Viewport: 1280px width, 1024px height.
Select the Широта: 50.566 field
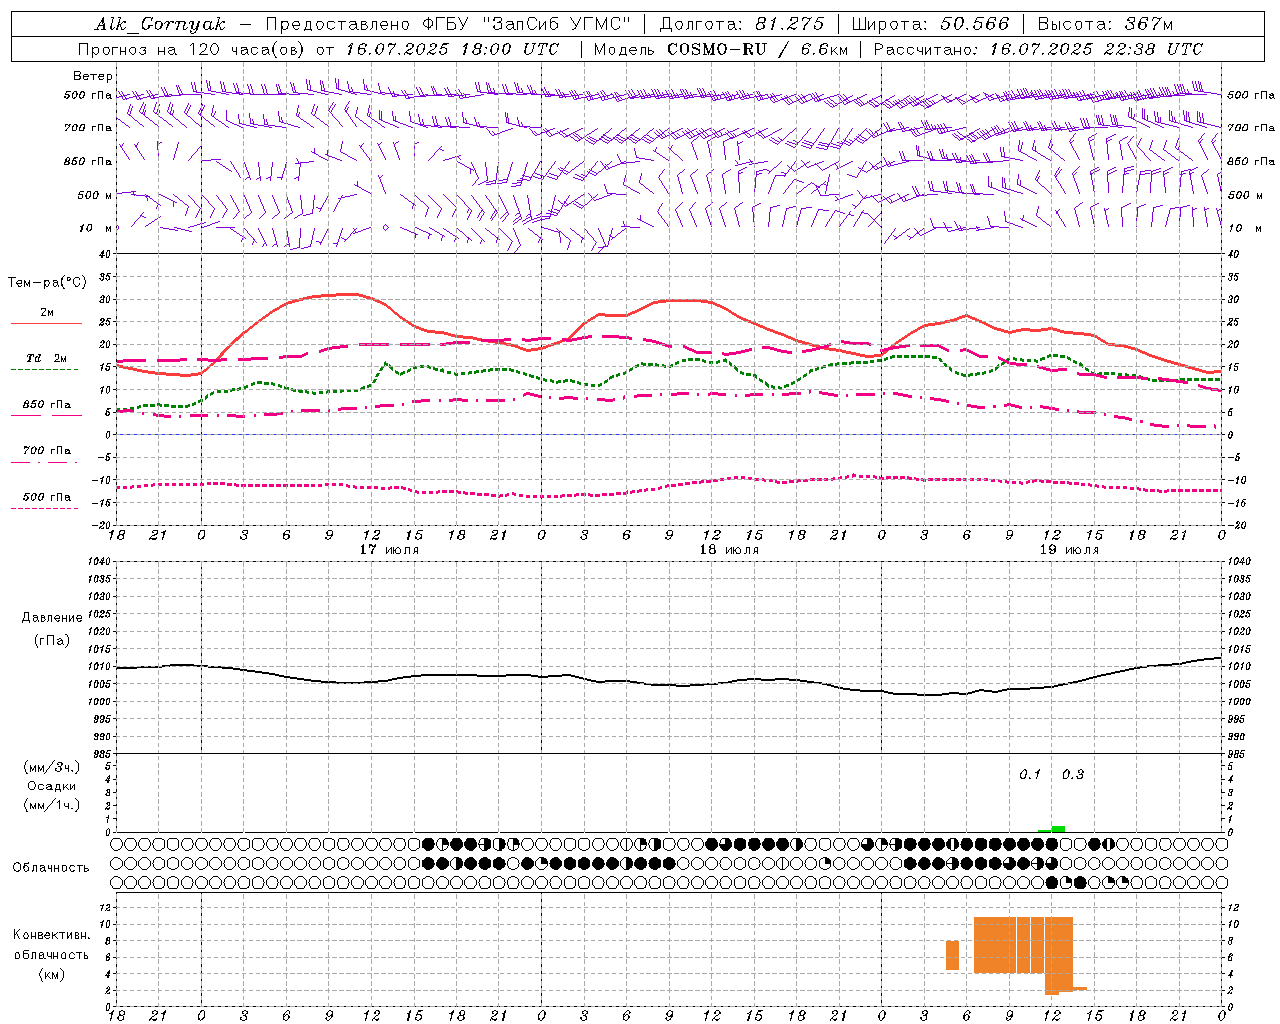[930, 24]
